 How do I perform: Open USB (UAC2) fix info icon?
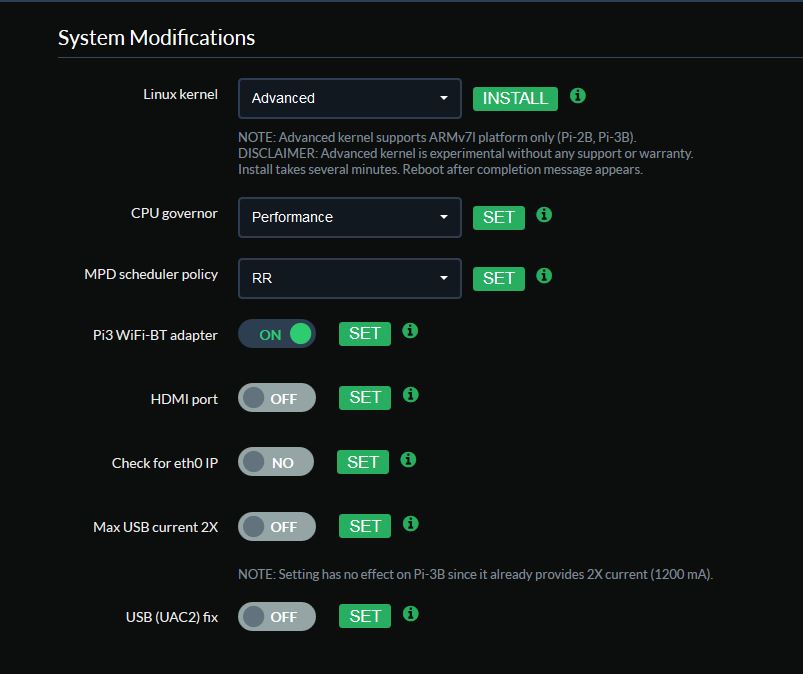click(411, 614)
